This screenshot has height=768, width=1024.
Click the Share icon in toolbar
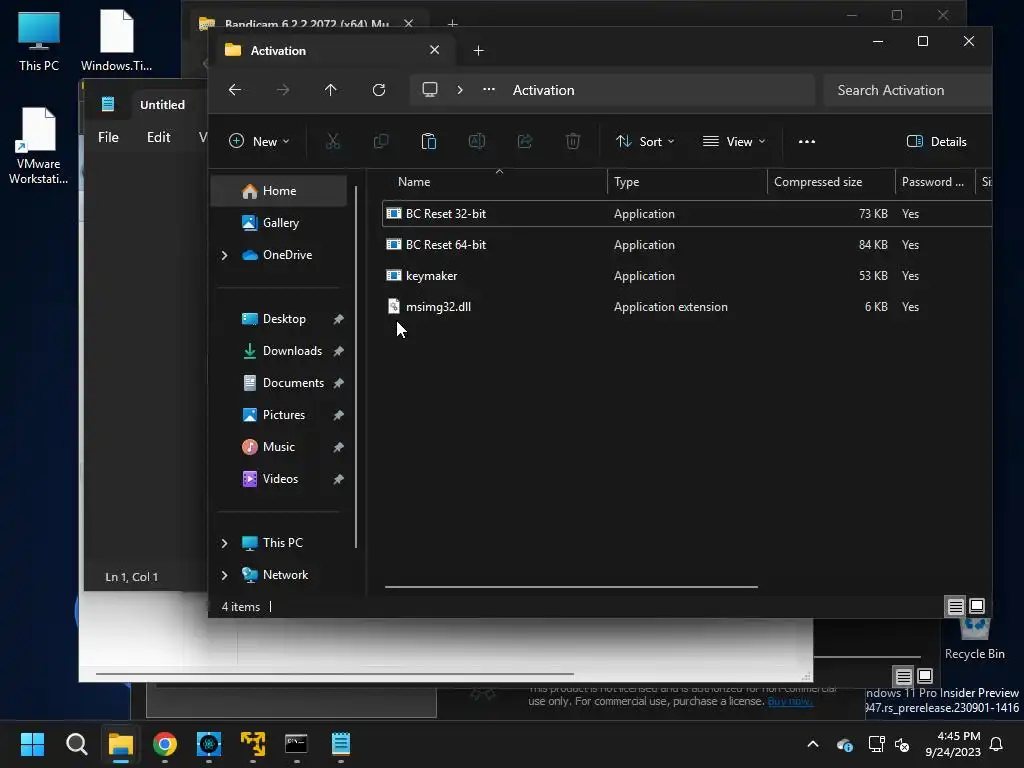point(525,141)
